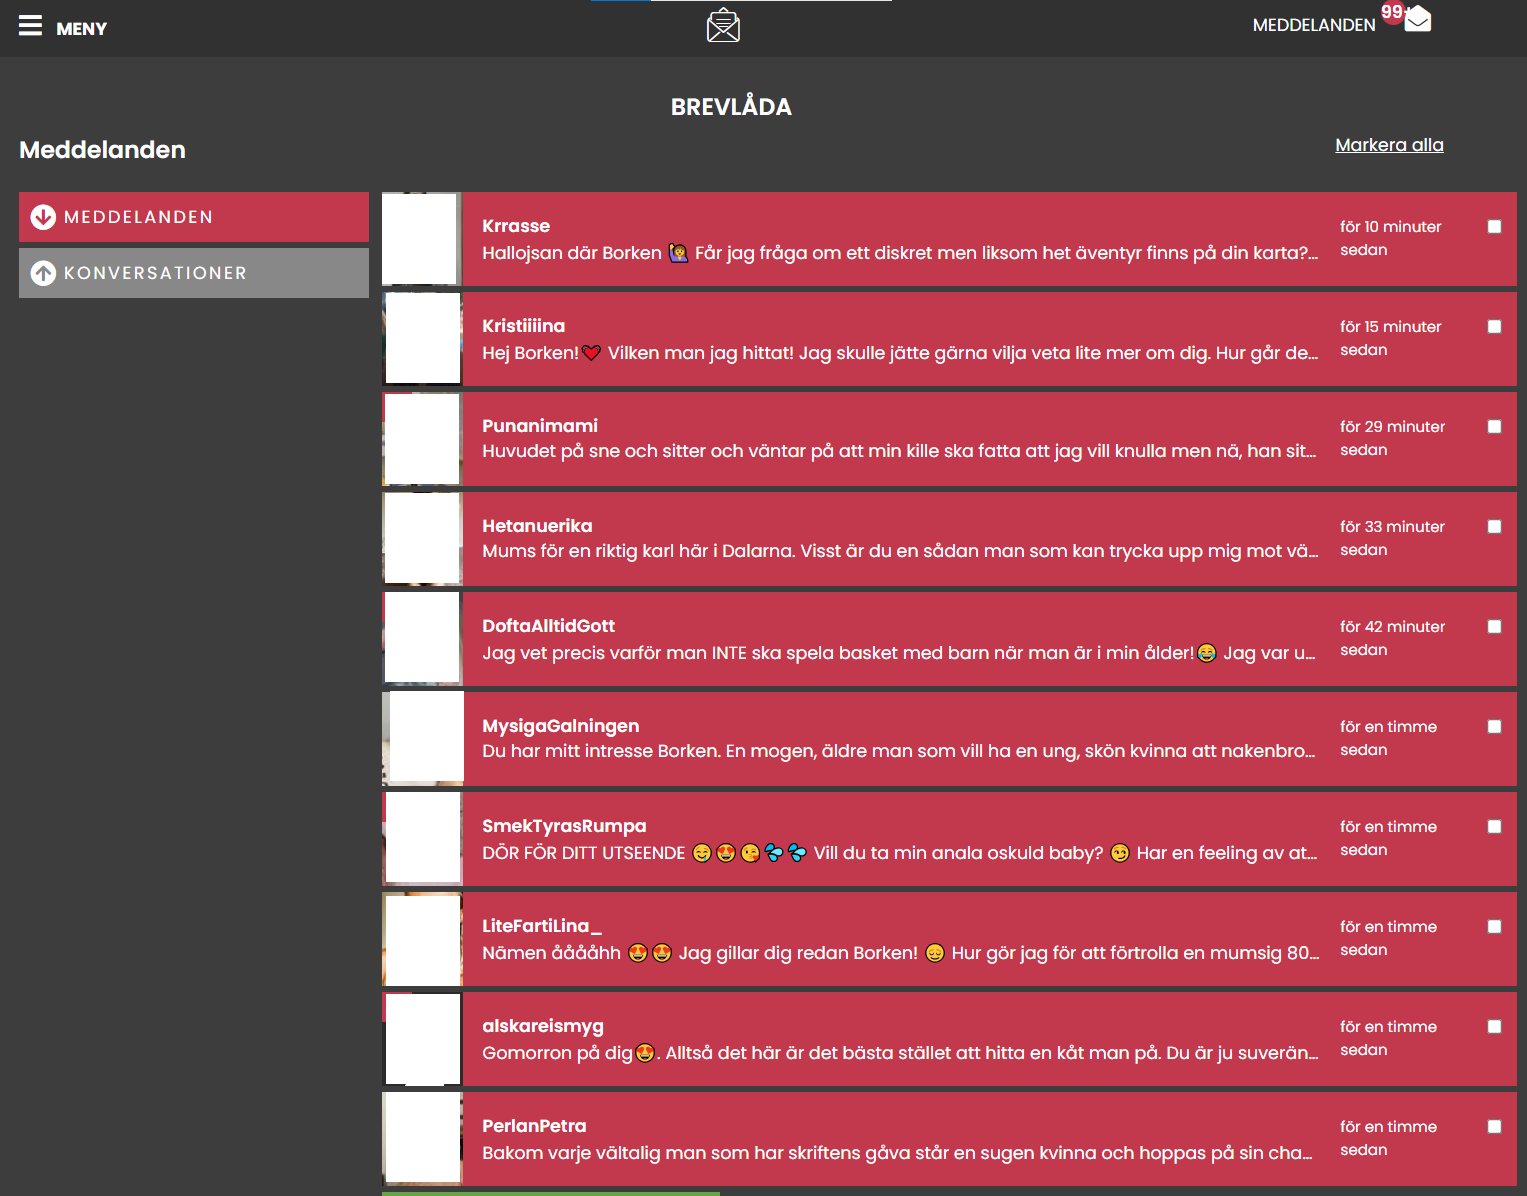
Task: Click the 'för 33 minuter sedan' timestamp
Action: click(1393, 538)
